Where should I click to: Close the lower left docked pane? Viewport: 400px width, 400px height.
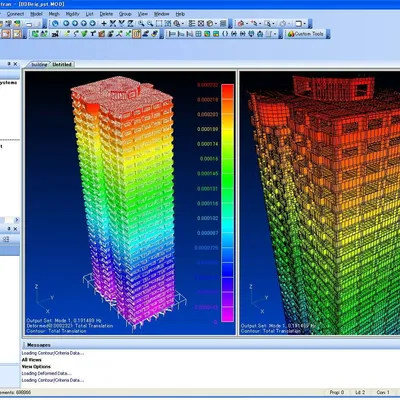click(x=15, y=229)
